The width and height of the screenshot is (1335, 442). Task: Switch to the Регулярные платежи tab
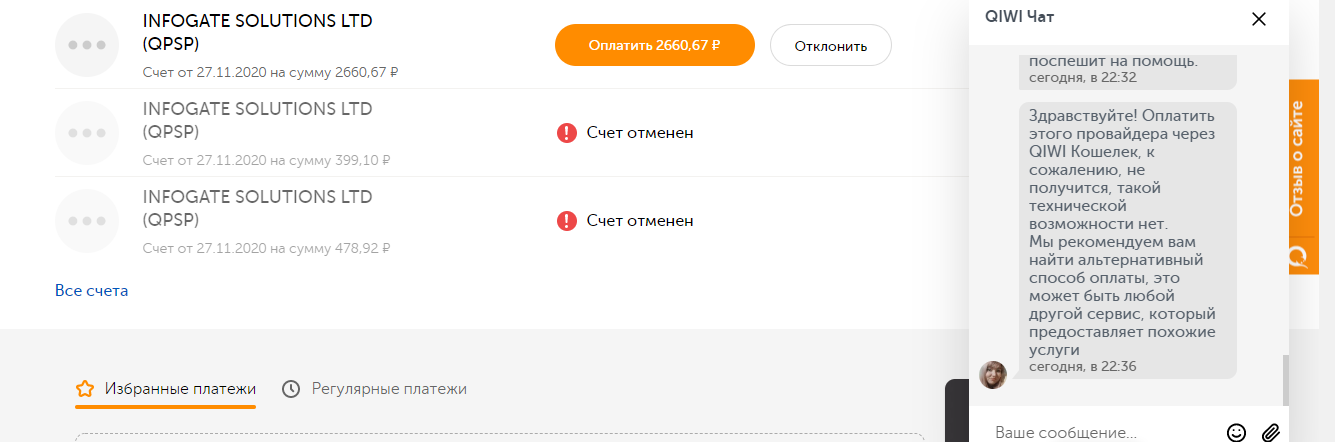tap(375, 389)
